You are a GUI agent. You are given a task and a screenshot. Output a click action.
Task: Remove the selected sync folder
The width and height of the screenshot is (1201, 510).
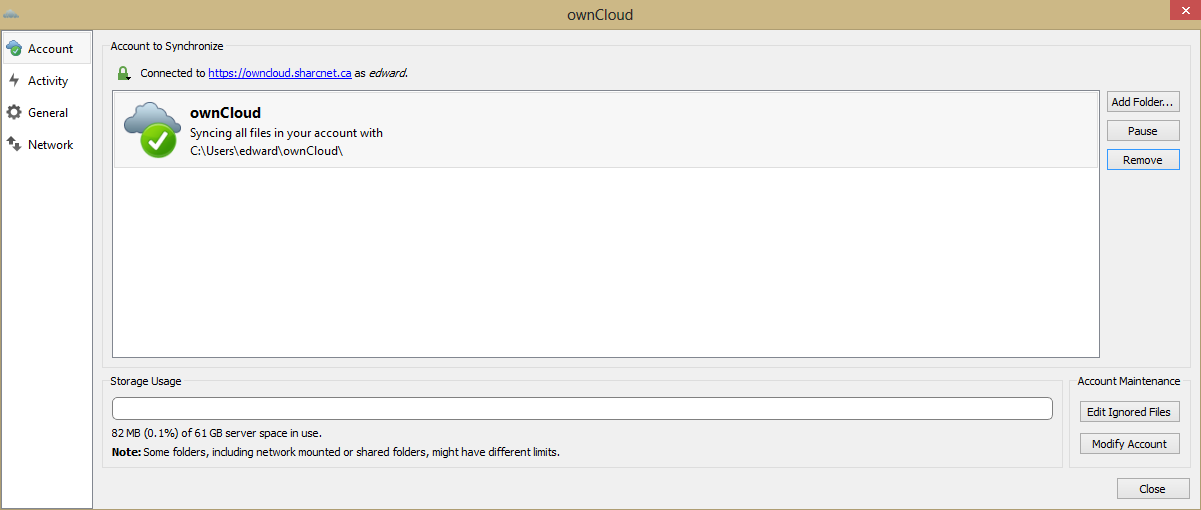(1142, 160)
